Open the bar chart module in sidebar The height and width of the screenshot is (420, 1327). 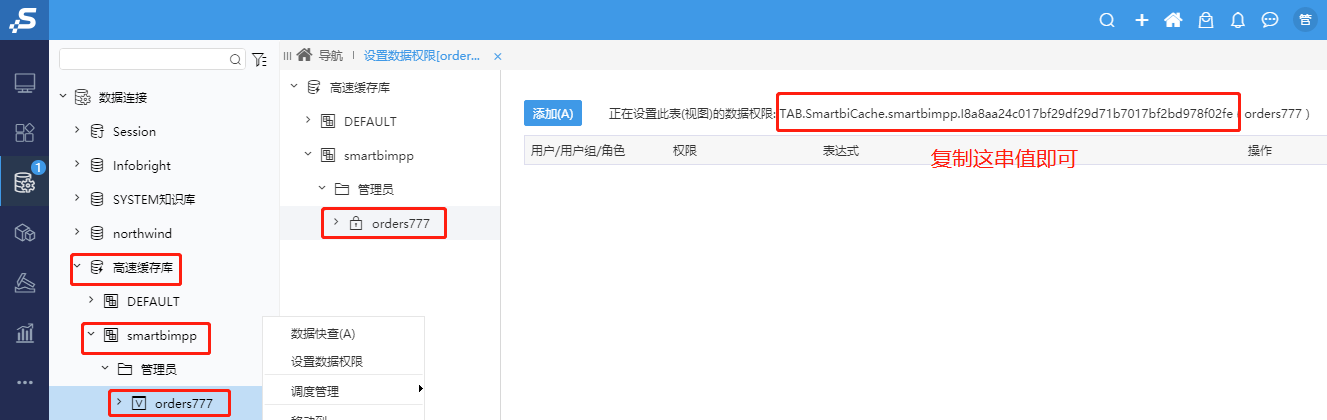click(25, 333)
